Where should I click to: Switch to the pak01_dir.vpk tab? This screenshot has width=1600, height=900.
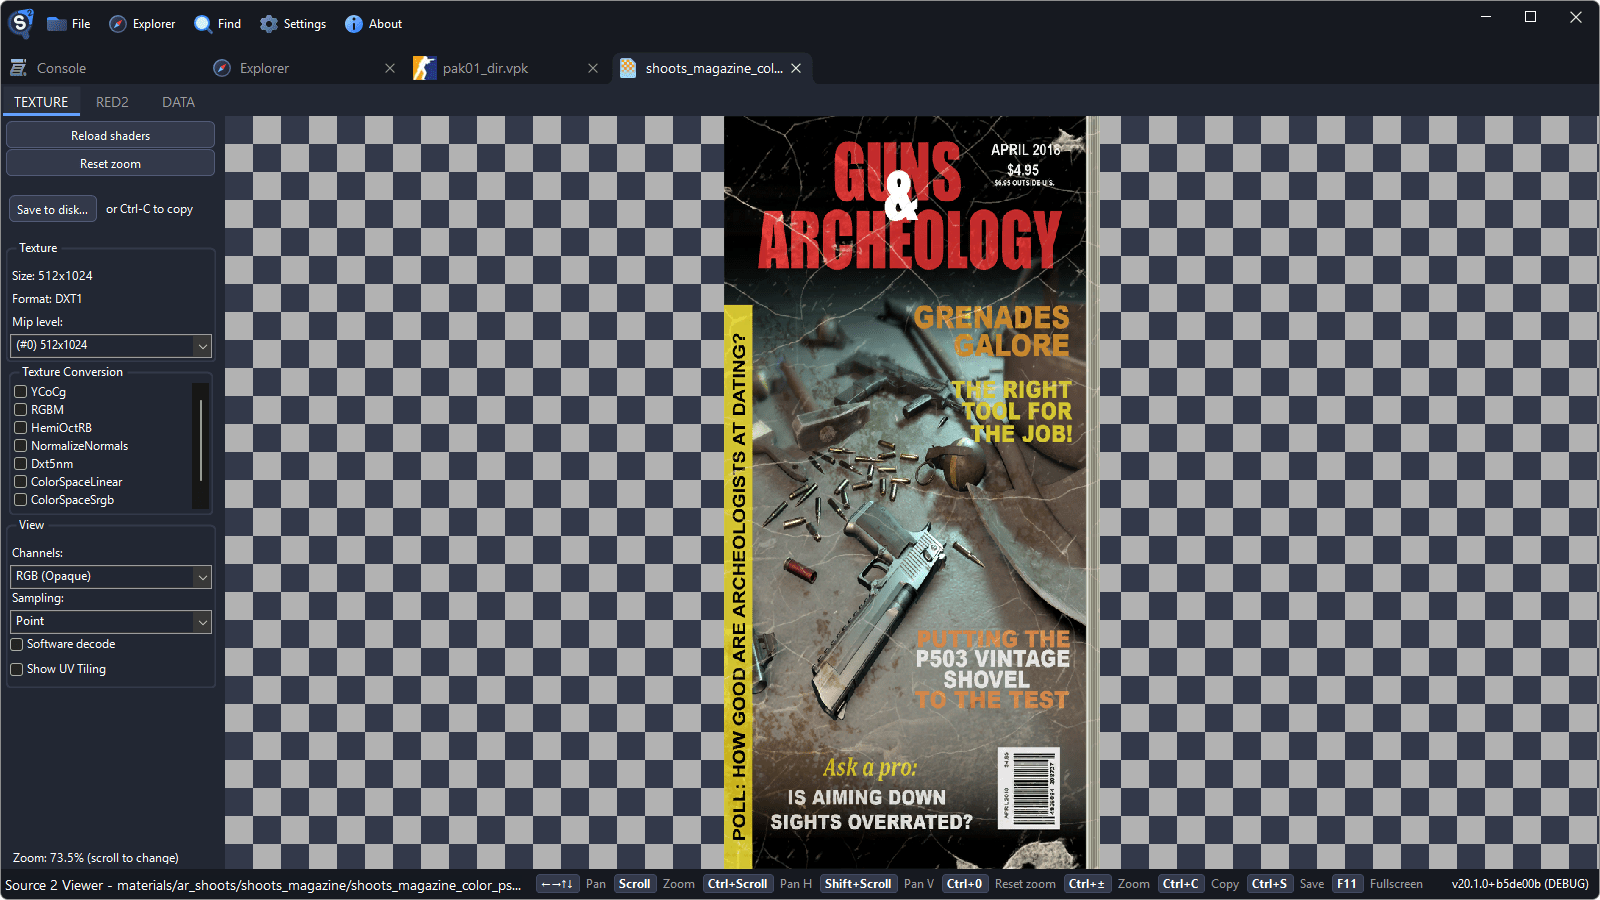click(507, 68)
